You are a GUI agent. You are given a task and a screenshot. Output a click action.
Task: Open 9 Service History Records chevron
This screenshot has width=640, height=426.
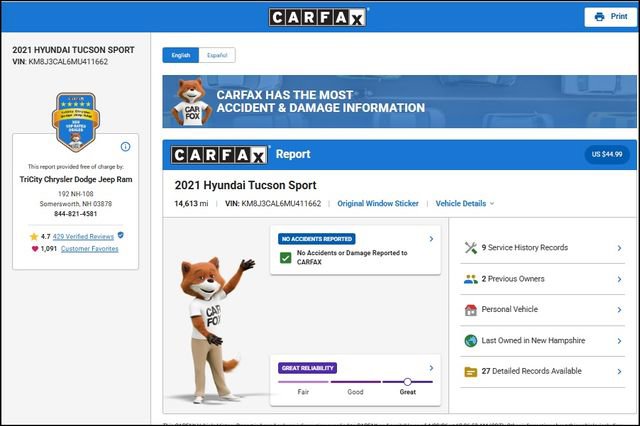click(x=619, y=248)
